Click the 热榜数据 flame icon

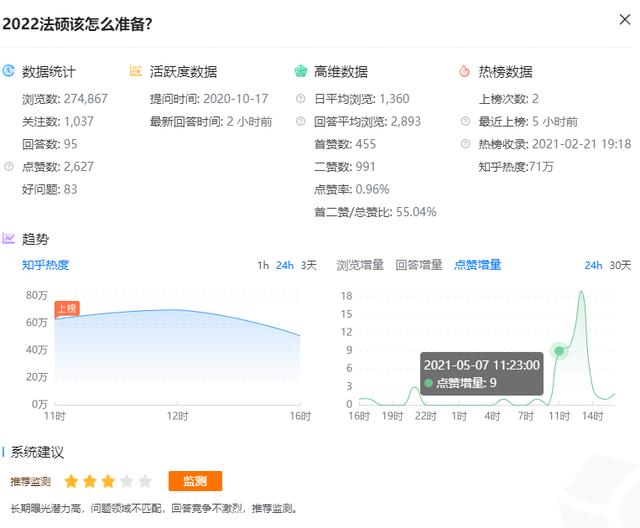pos(464,72)
